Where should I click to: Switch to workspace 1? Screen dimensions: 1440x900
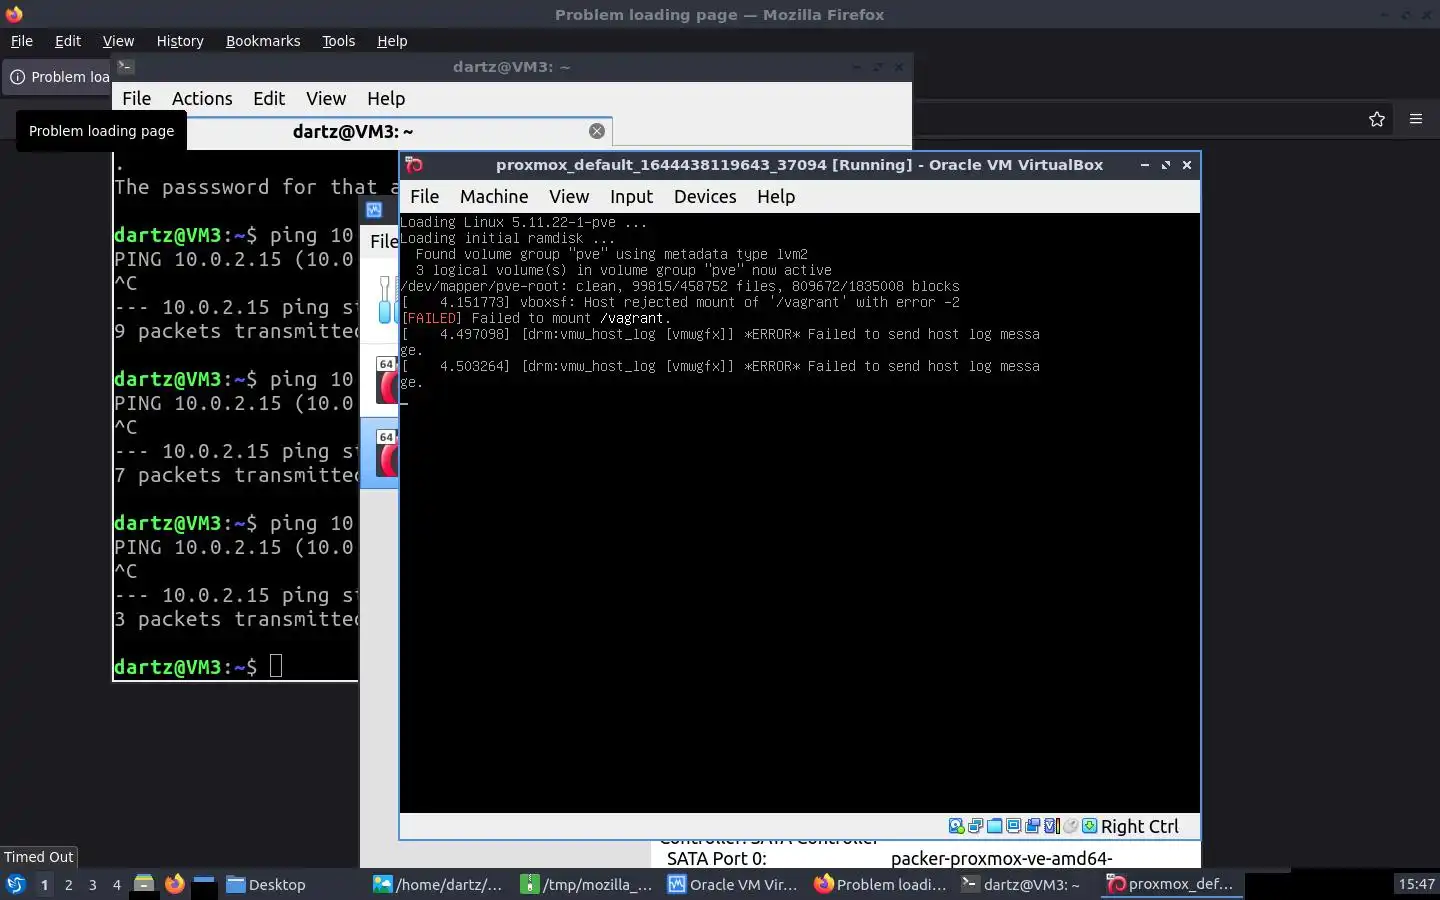(x=44, y=884)
